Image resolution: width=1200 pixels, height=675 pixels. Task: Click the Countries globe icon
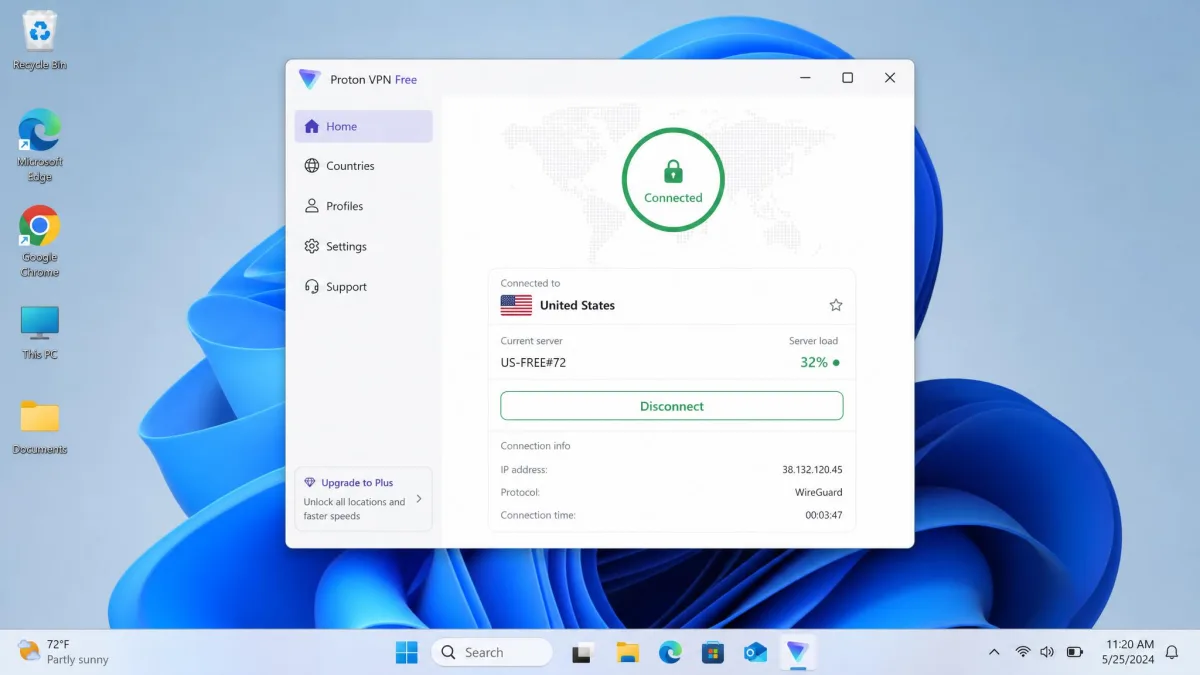312,166
